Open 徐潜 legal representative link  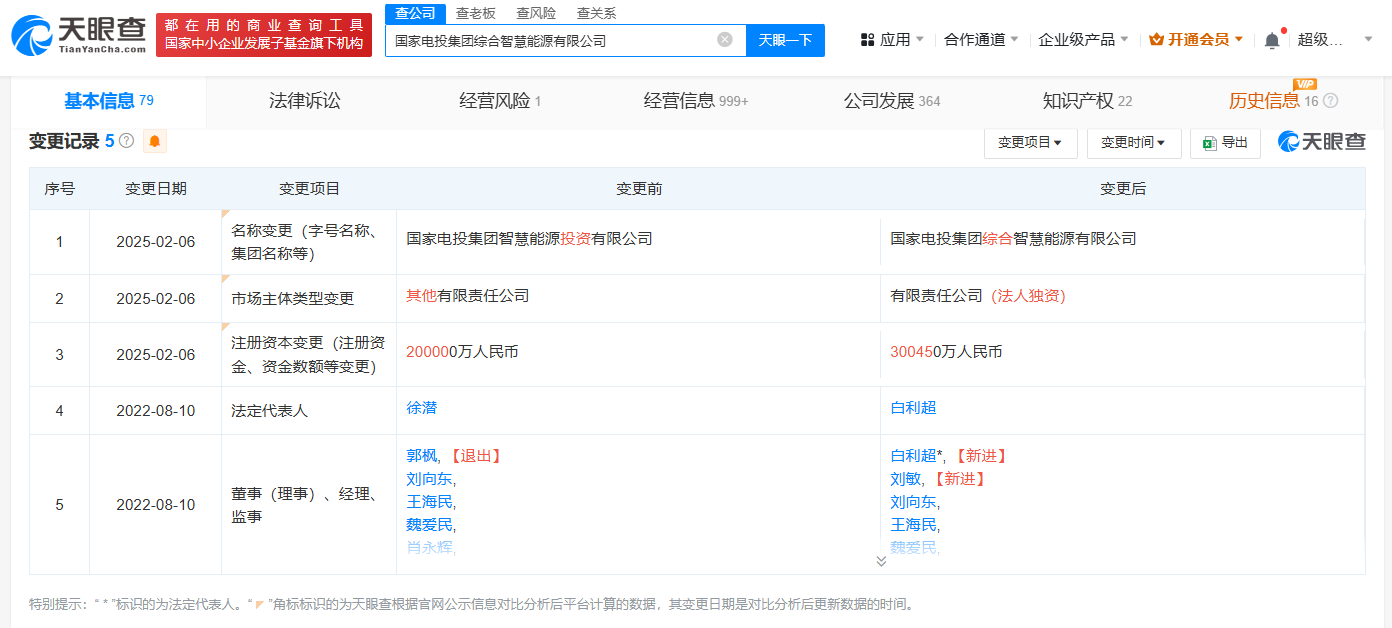(x=421, y=408)
